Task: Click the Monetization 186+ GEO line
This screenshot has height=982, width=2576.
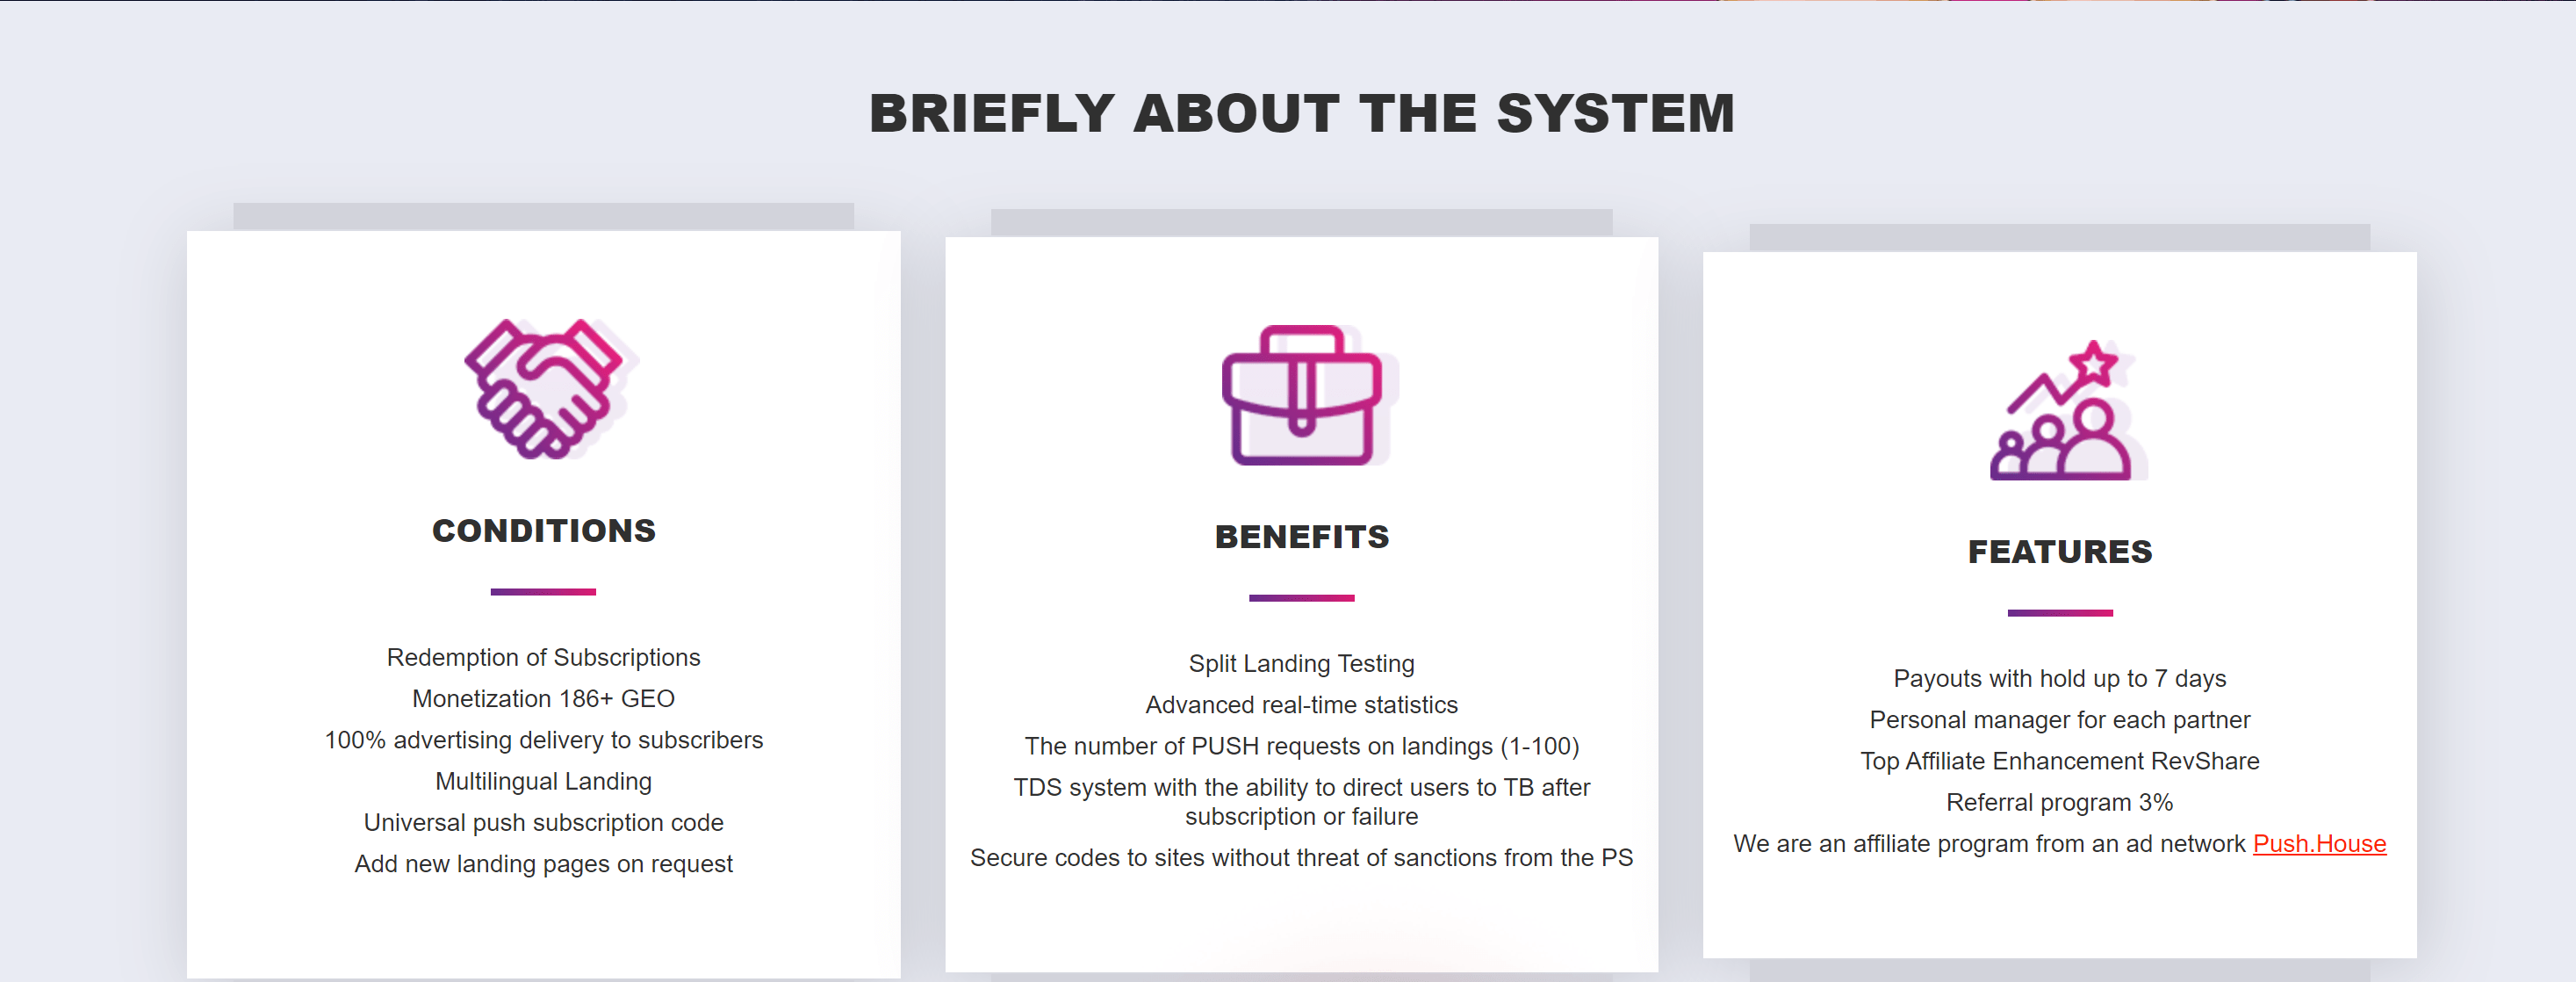Action: tap(543, 699)
